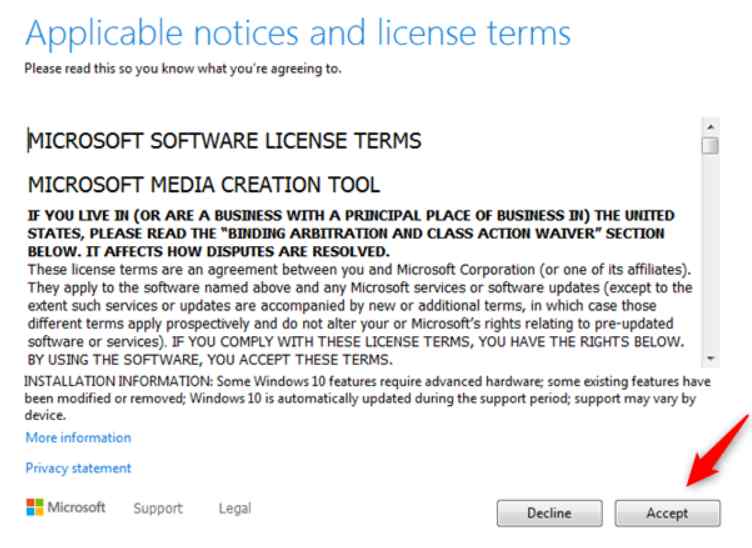Image resolution: width=752 pixels, height=548 pixels.
Task: Open the More information link
Action: (78, 438)
